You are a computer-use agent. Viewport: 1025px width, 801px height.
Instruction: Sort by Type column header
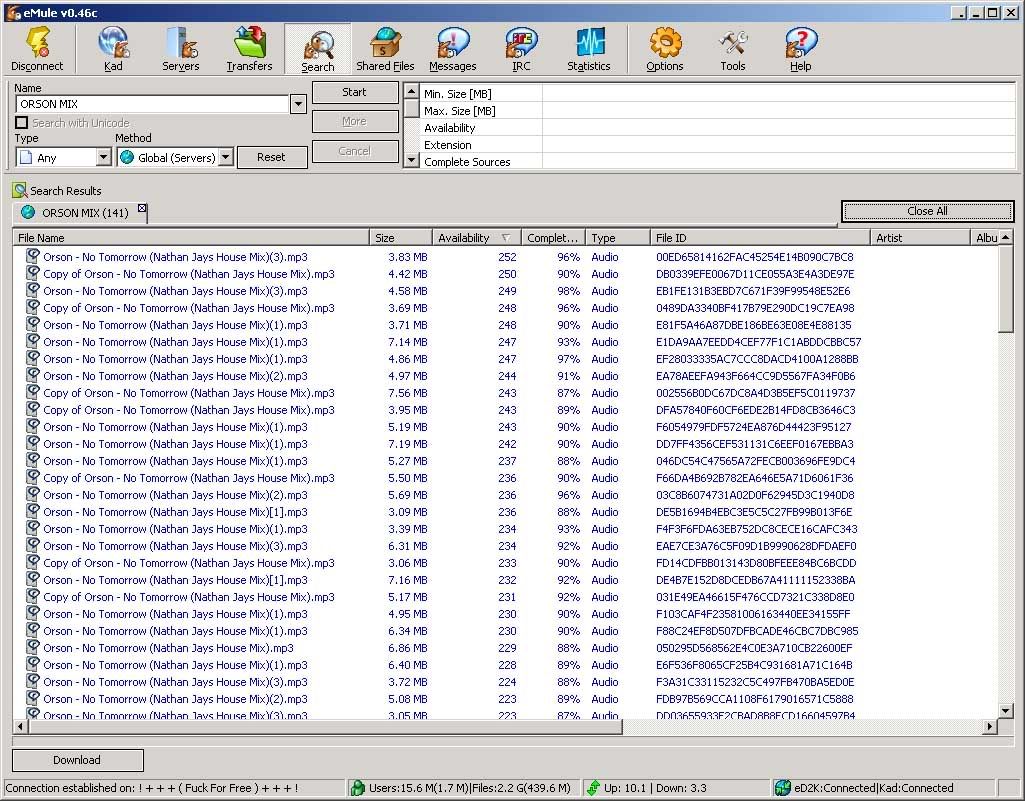click(618, 238)
